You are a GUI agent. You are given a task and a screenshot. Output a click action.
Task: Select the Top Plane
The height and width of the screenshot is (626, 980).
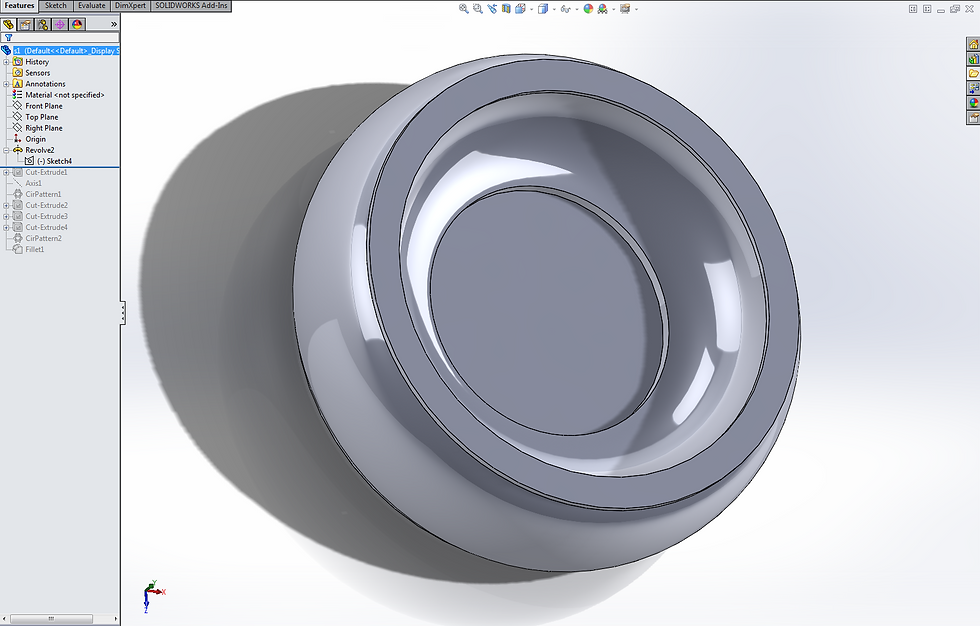[x=42, y=117]
